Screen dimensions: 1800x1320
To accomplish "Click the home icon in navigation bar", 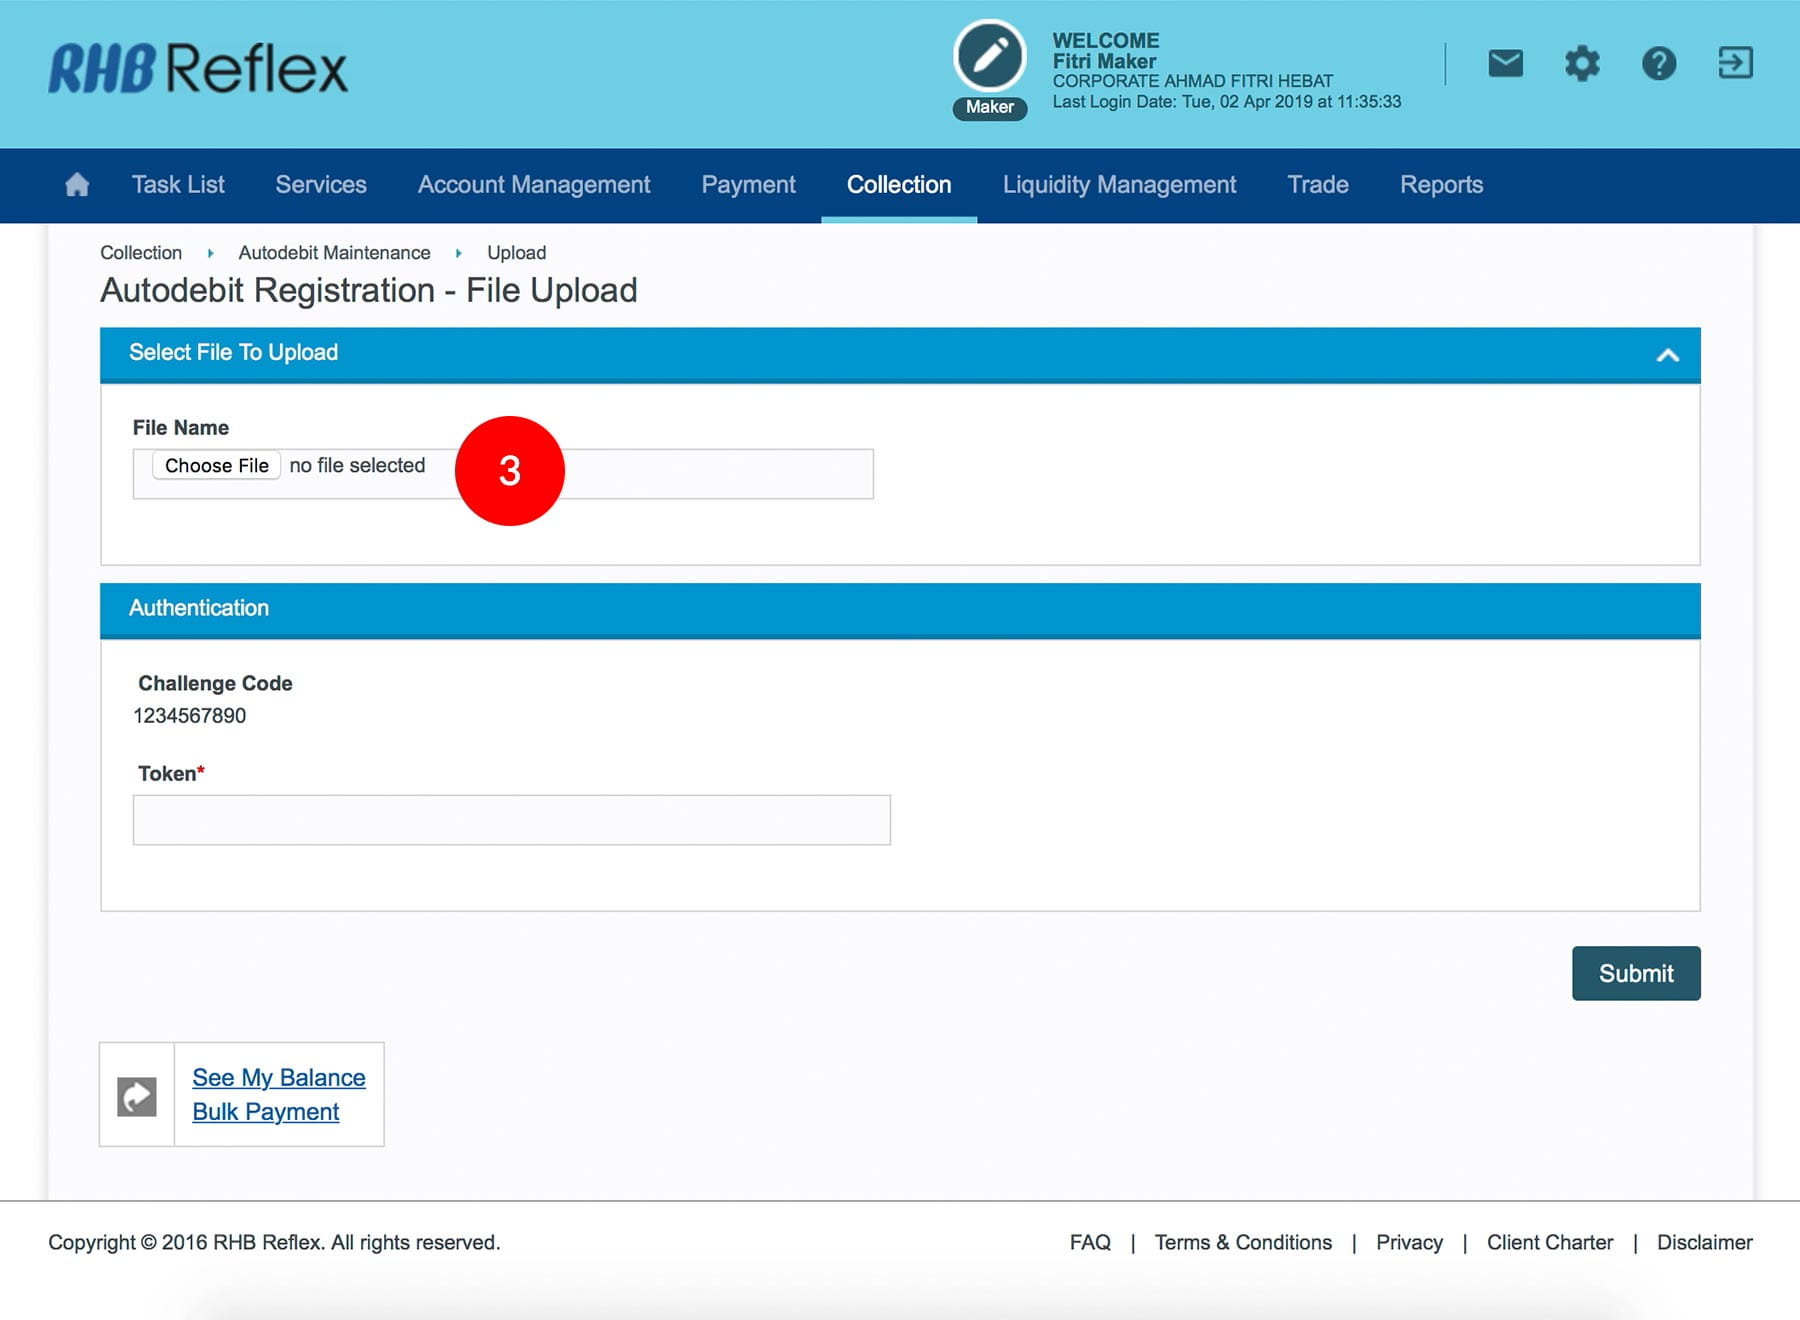I will [77, 185].
